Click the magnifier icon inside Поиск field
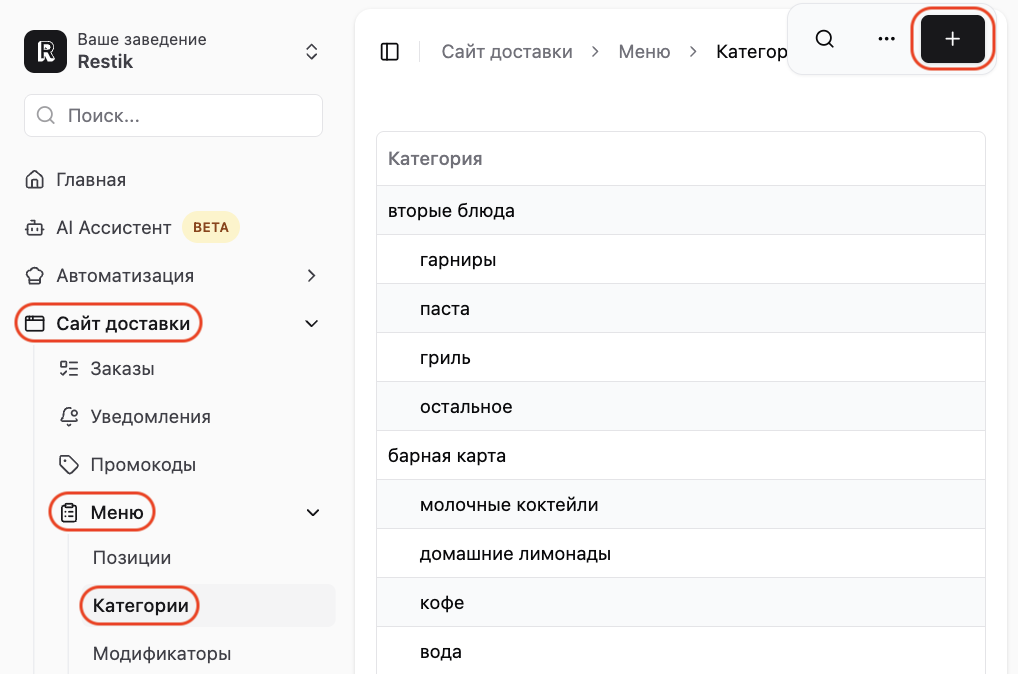This screenshot has height=674, width=1018. click(45, 116)
